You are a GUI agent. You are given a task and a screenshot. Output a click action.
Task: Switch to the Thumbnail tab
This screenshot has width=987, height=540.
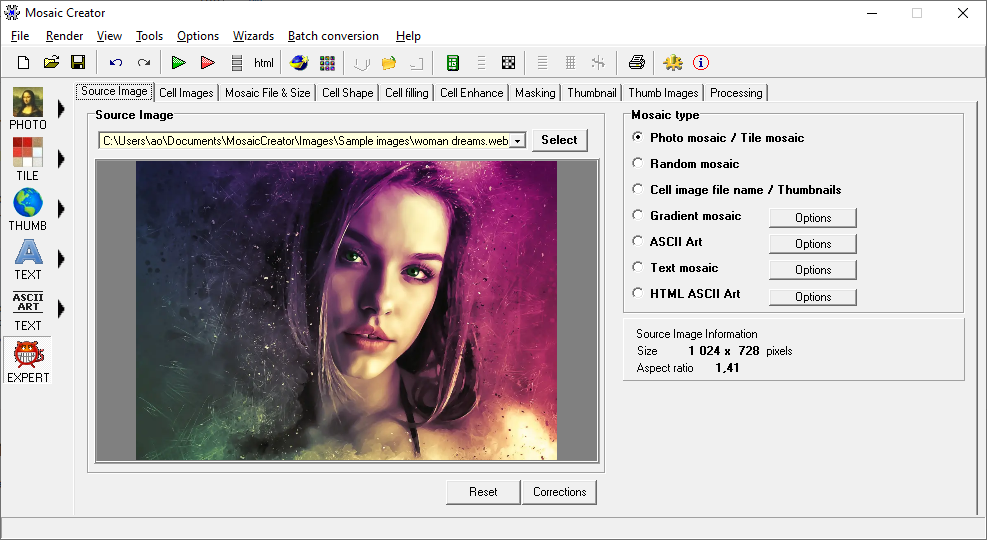(592, 93)
